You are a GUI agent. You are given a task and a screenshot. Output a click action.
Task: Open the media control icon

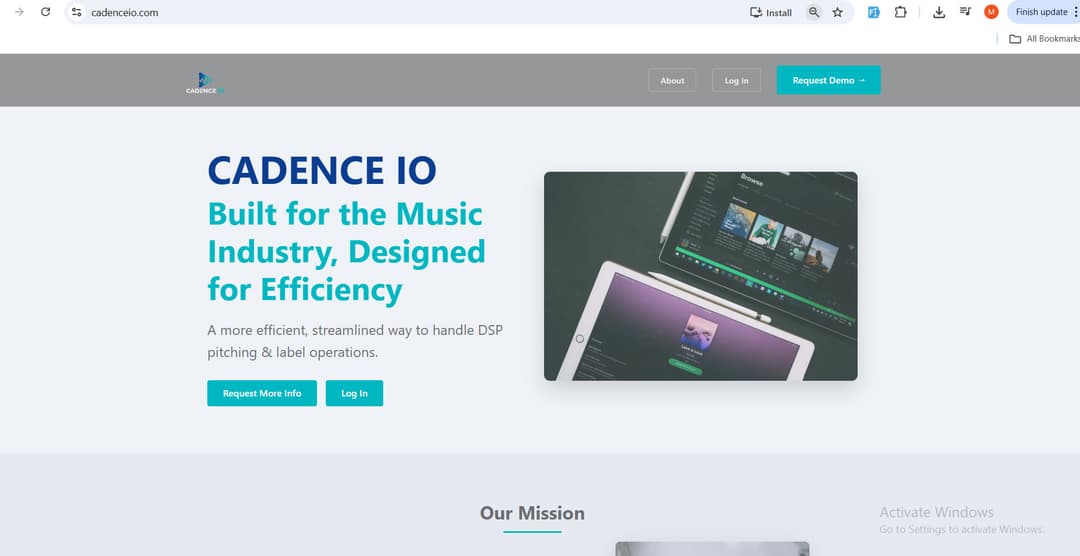pyautogui.click(x=966, y=12)
